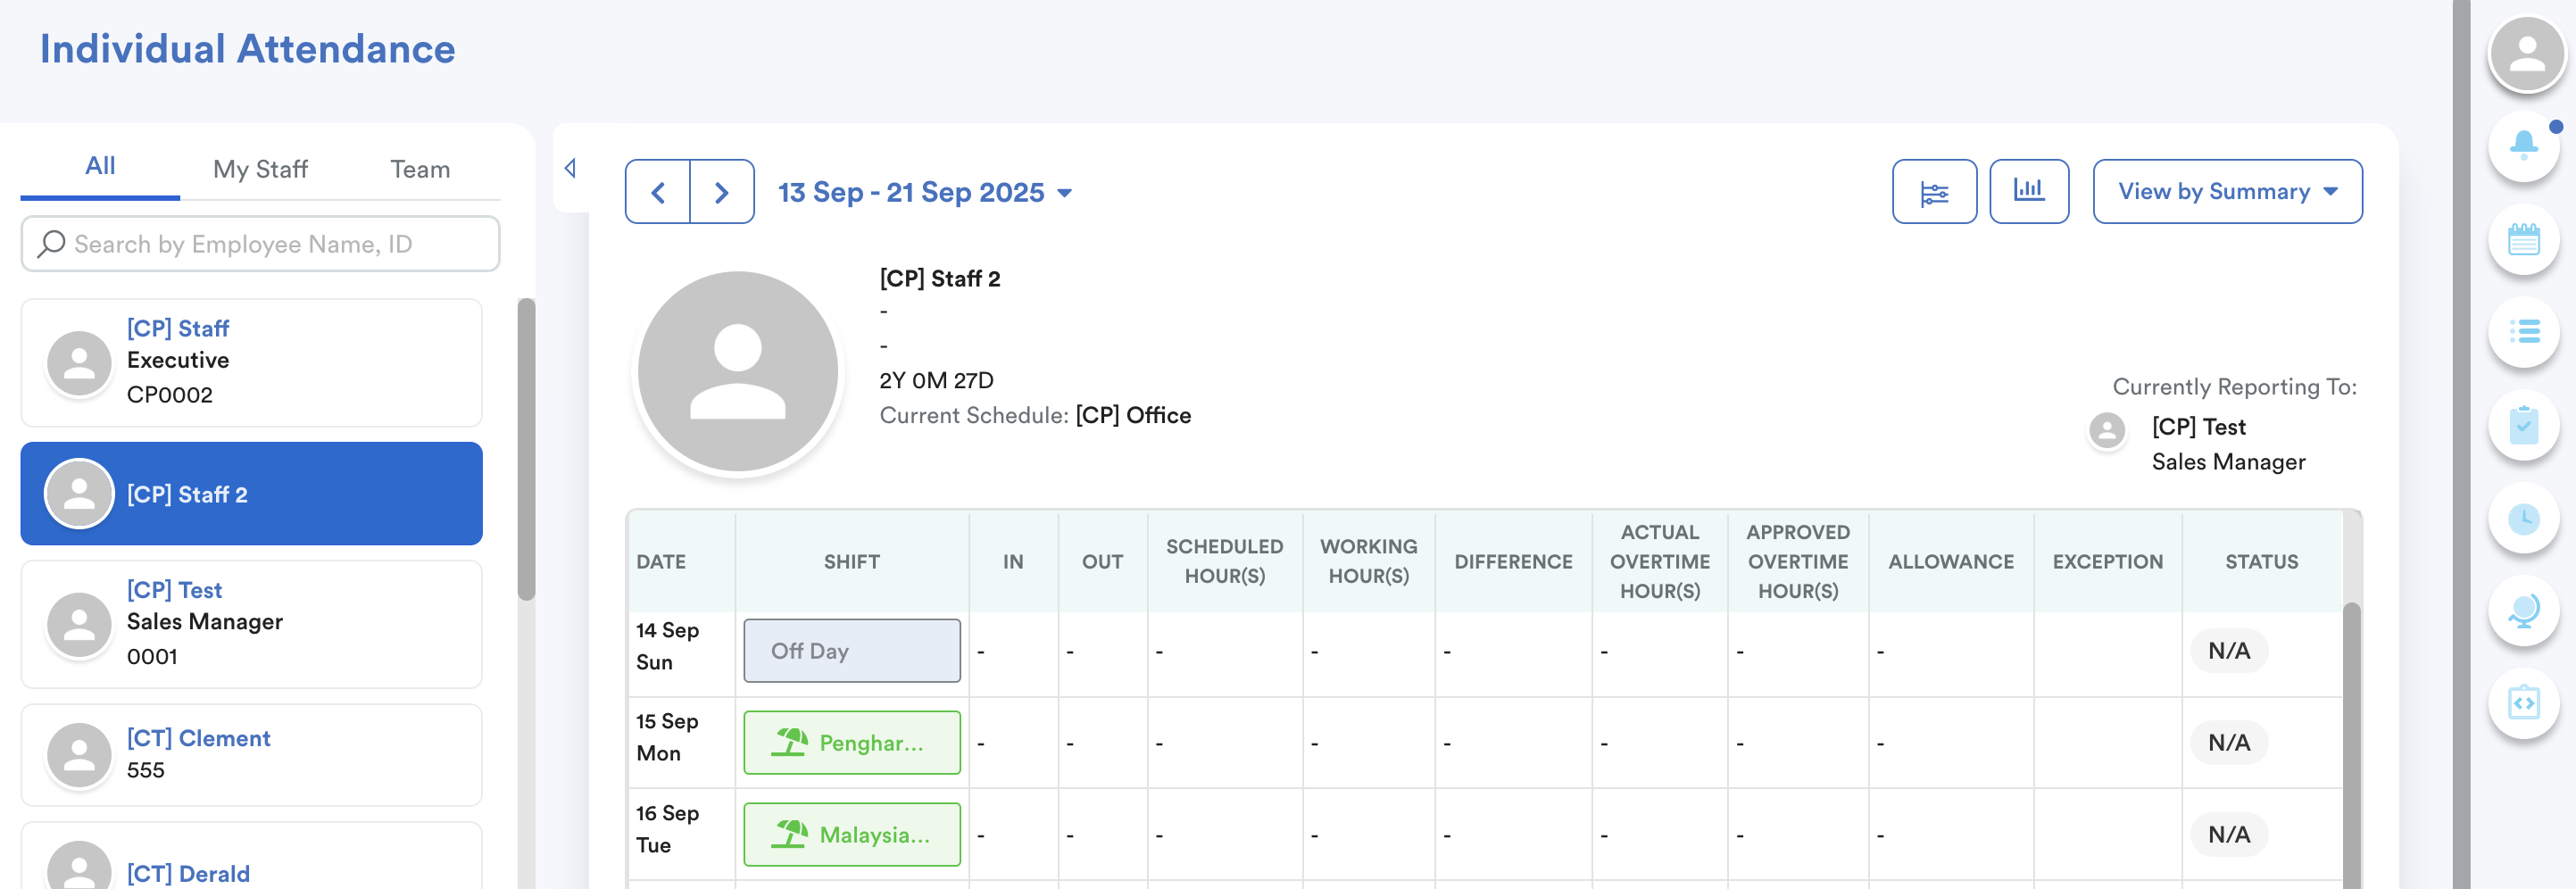This screenshot has width=2576, height=889.
Task: Focus the Search by Employee Name field
Action: (260, 244)
